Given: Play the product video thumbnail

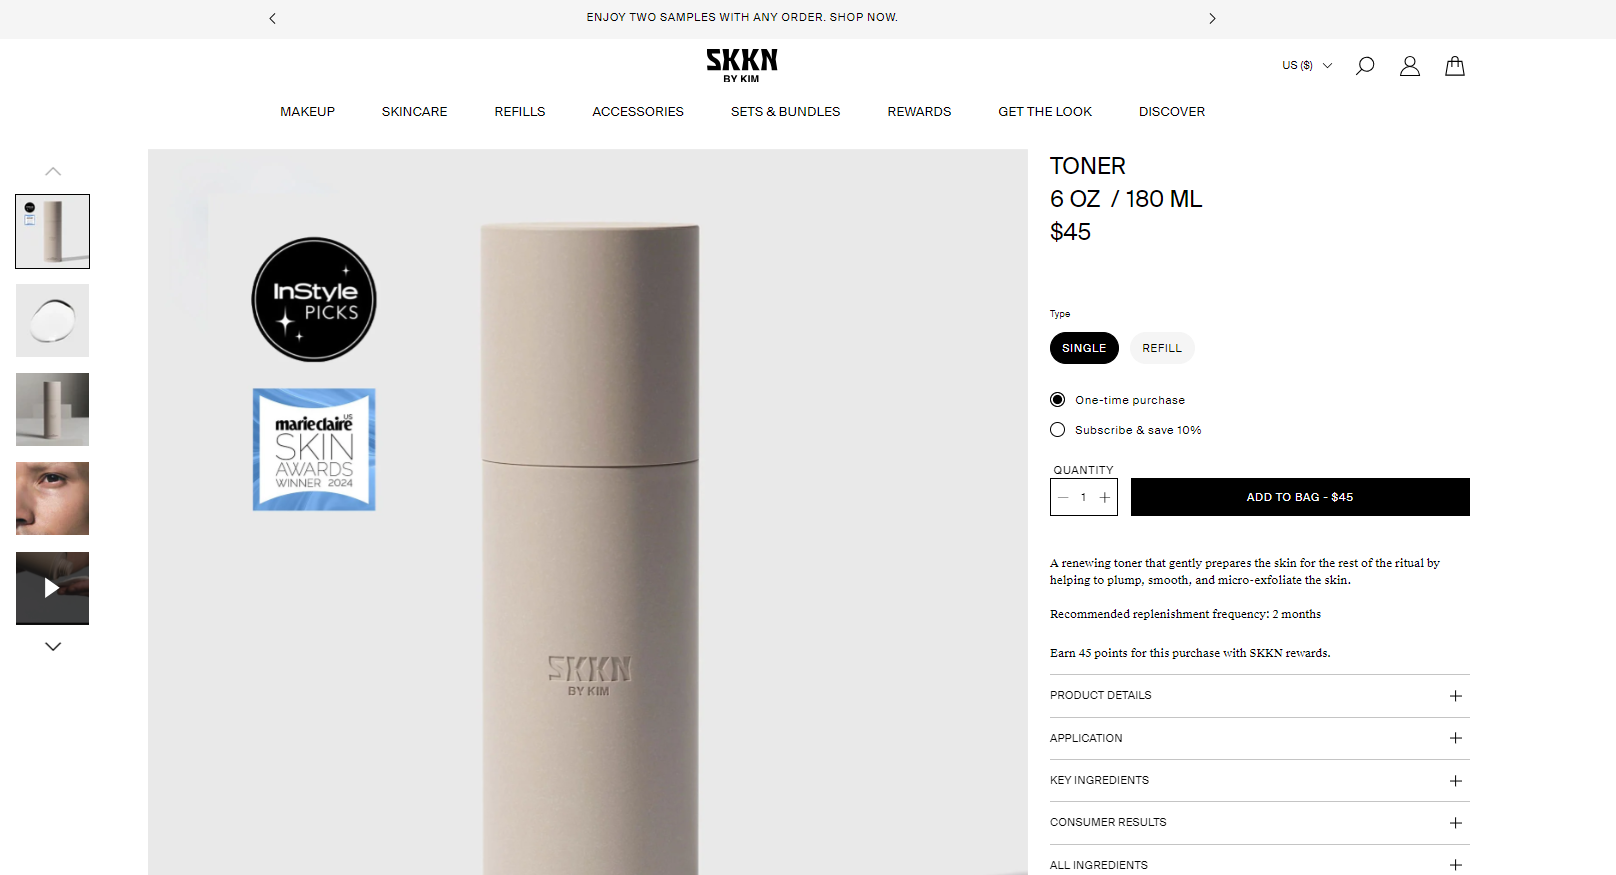Looking at the screenshot, I should 52,588.
